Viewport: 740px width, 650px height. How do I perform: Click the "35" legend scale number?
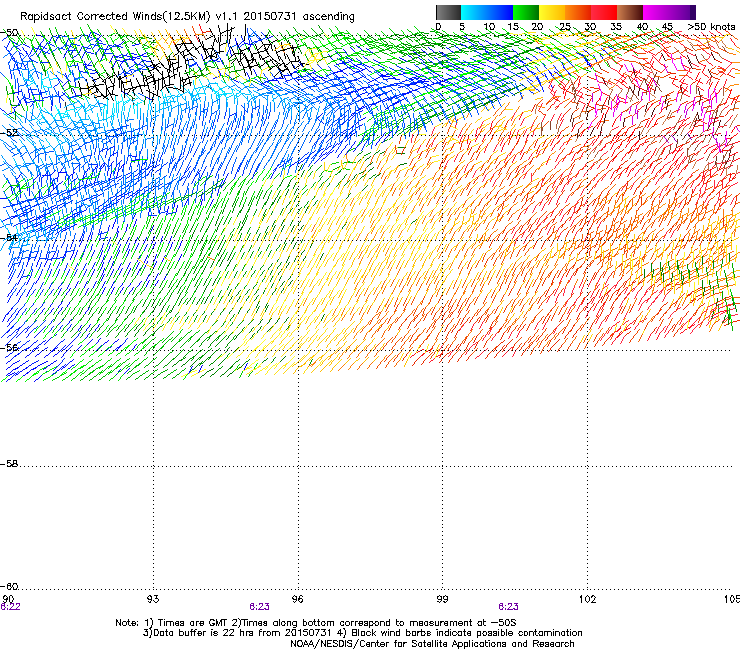616,27
